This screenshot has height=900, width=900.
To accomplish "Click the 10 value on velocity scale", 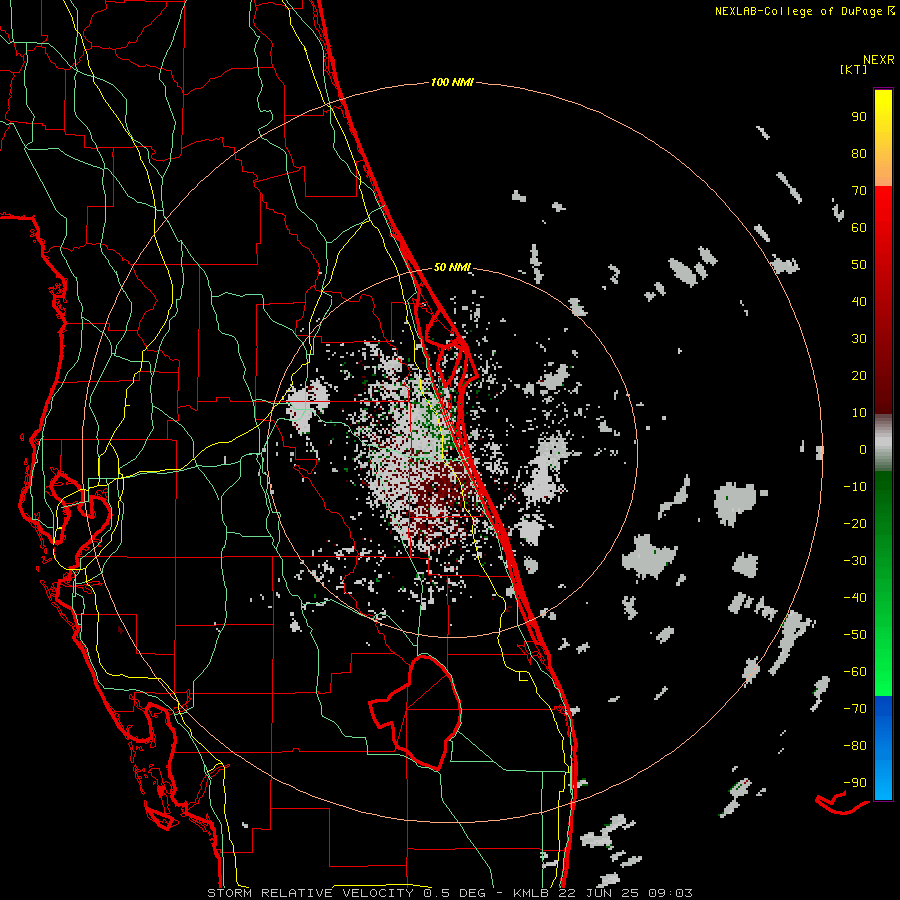I will click(x=859, y=413).
